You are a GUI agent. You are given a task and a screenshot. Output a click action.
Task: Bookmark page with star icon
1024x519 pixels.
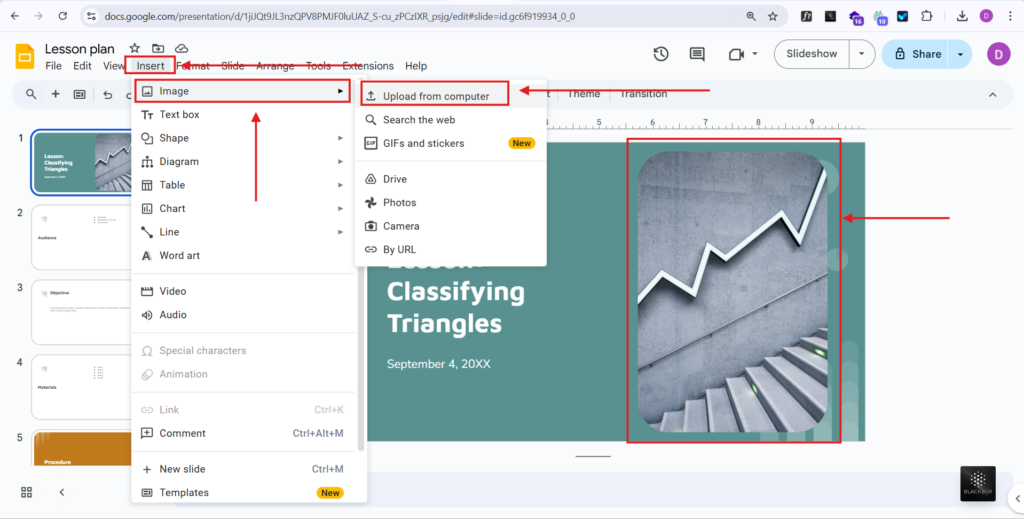773,16
